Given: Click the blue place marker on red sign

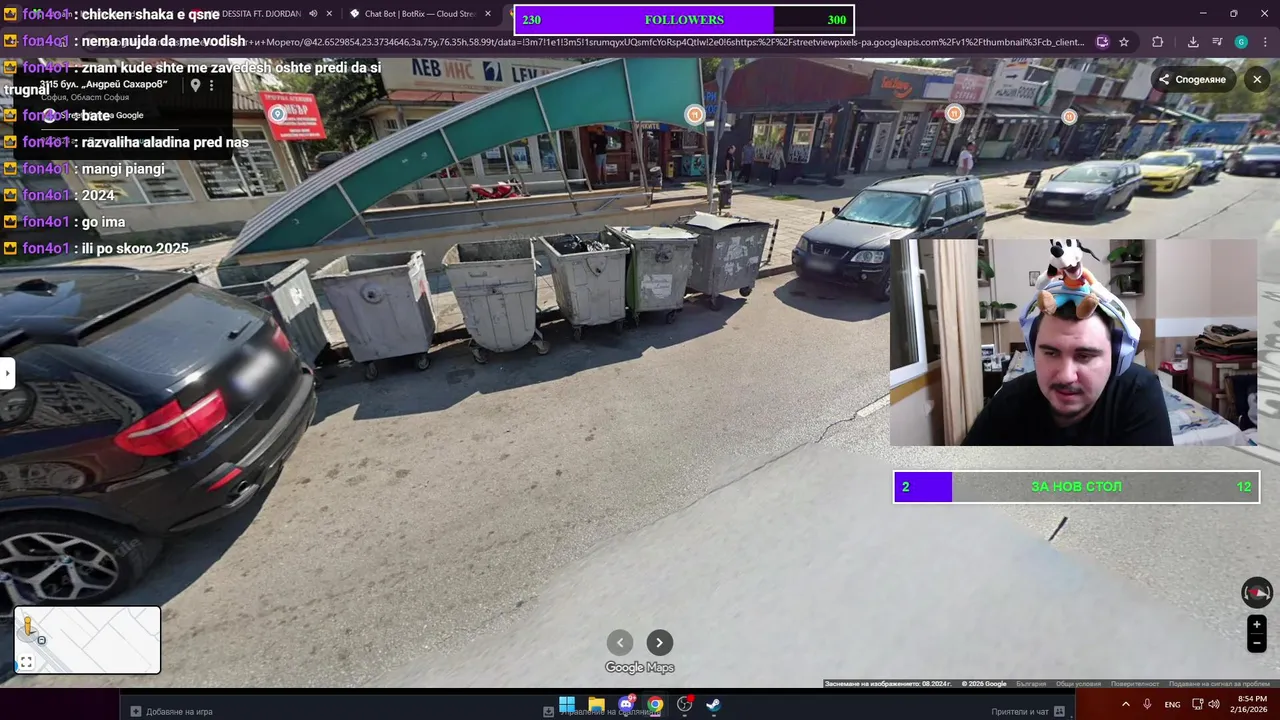Looking at the screenshot, I should pyautogui.click(x=278, y=114).
